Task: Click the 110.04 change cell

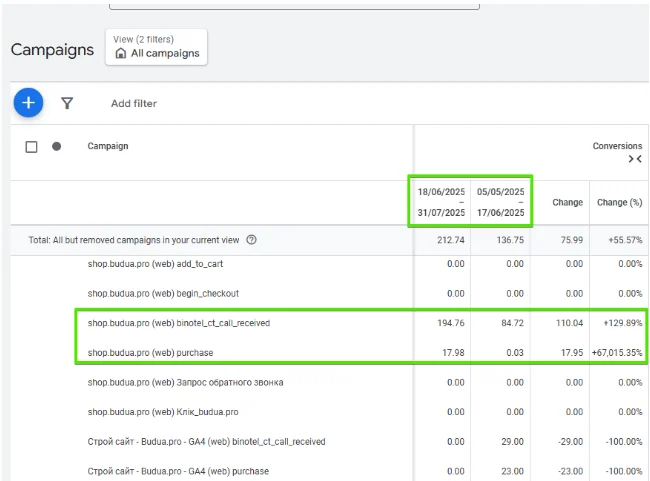Action: [x=569, y=323]
